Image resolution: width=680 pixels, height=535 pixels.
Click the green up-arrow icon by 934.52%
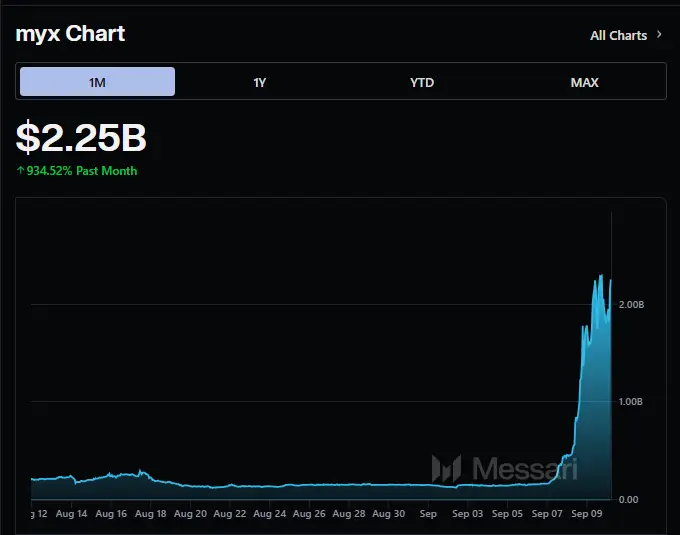click(20, 171)
